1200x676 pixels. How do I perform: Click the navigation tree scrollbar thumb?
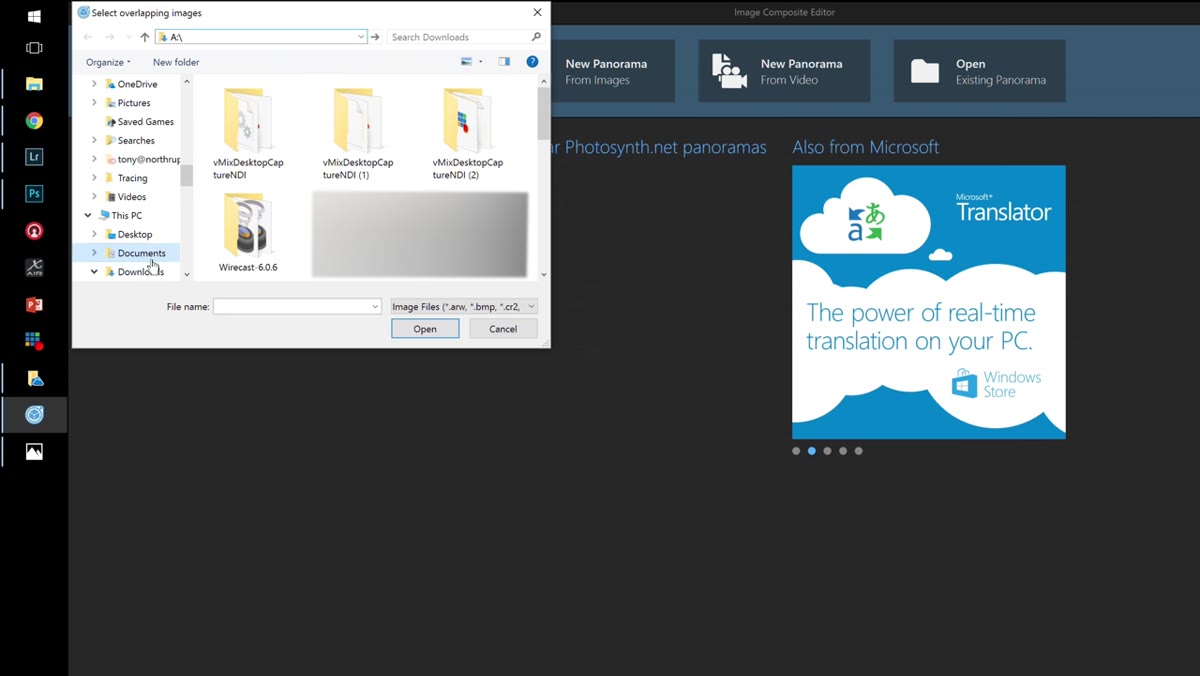point(186,175)
